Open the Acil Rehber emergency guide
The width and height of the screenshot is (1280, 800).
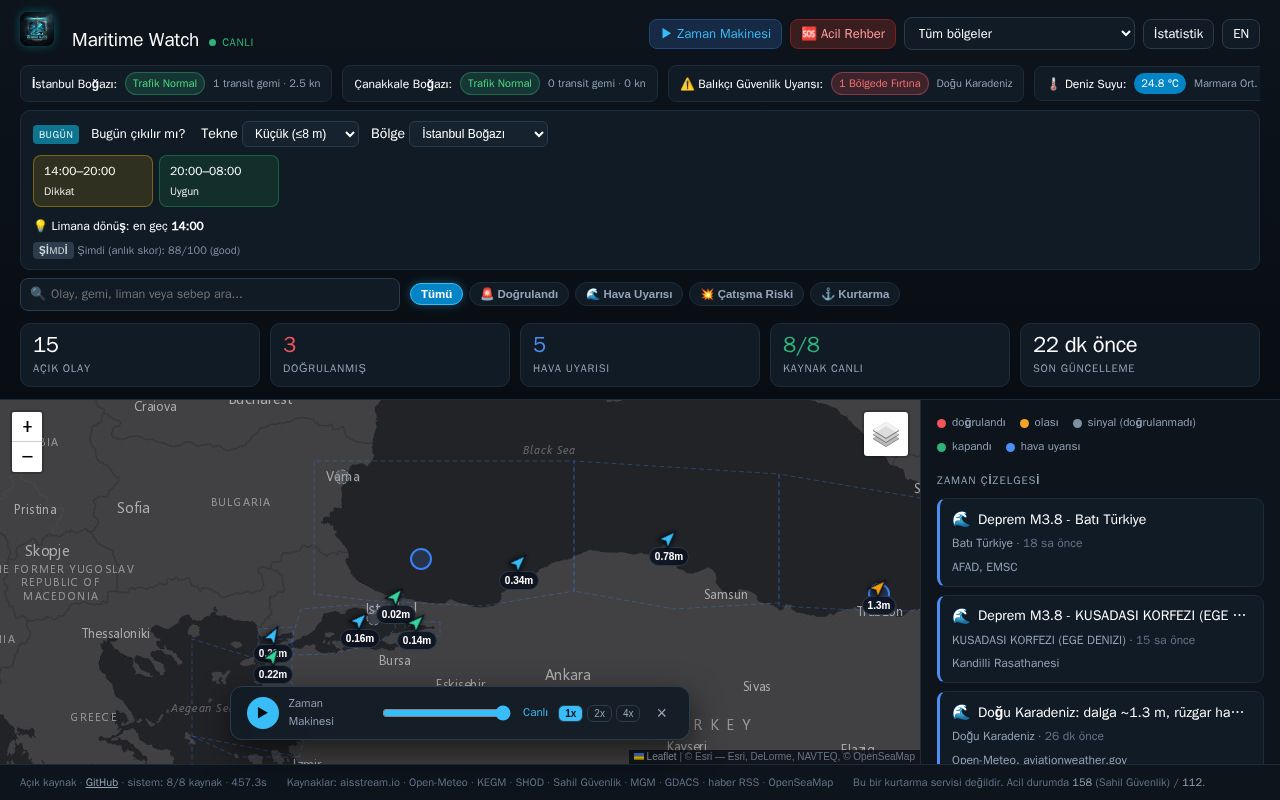coord(843,33)
